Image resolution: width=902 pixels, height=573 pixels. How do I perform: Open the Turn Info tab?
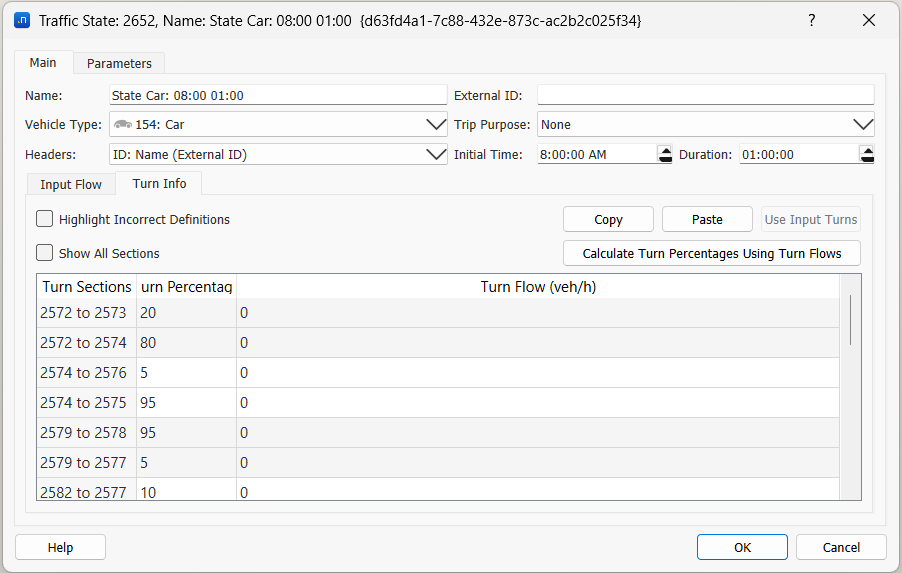160,184
